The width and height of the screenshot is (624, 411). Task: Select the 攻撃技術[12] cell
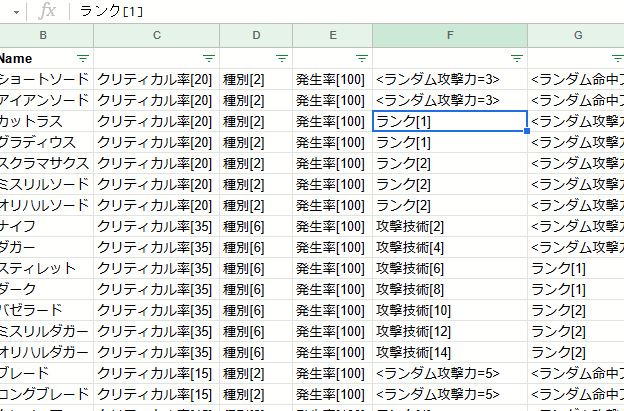click(450, 331)
